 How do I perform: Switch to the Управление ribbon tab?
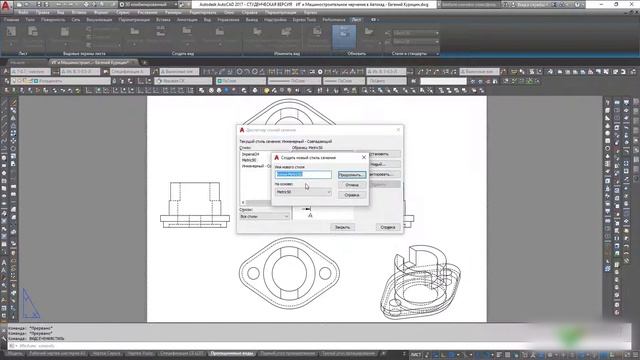coord(228,20)
